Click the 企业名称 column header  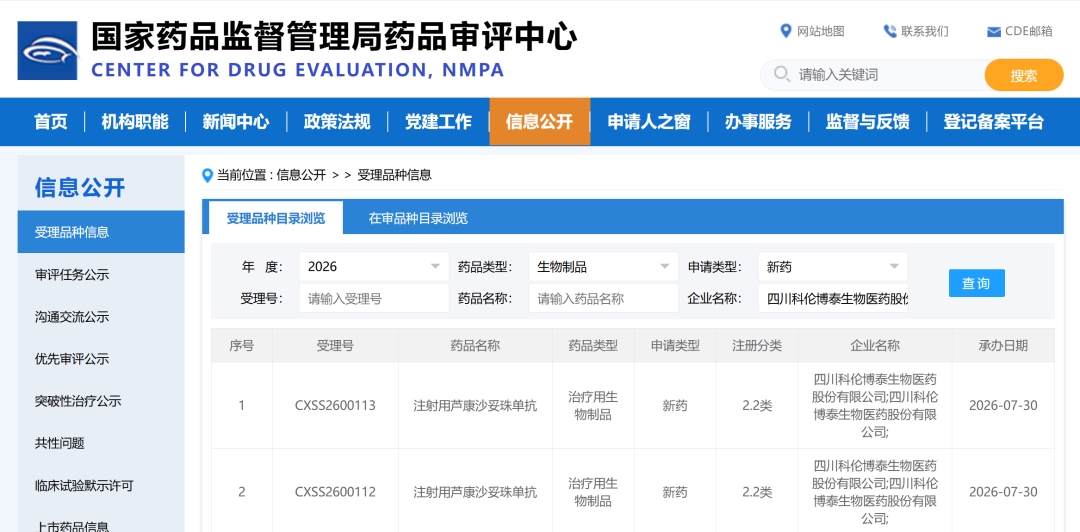coord(875,345)
